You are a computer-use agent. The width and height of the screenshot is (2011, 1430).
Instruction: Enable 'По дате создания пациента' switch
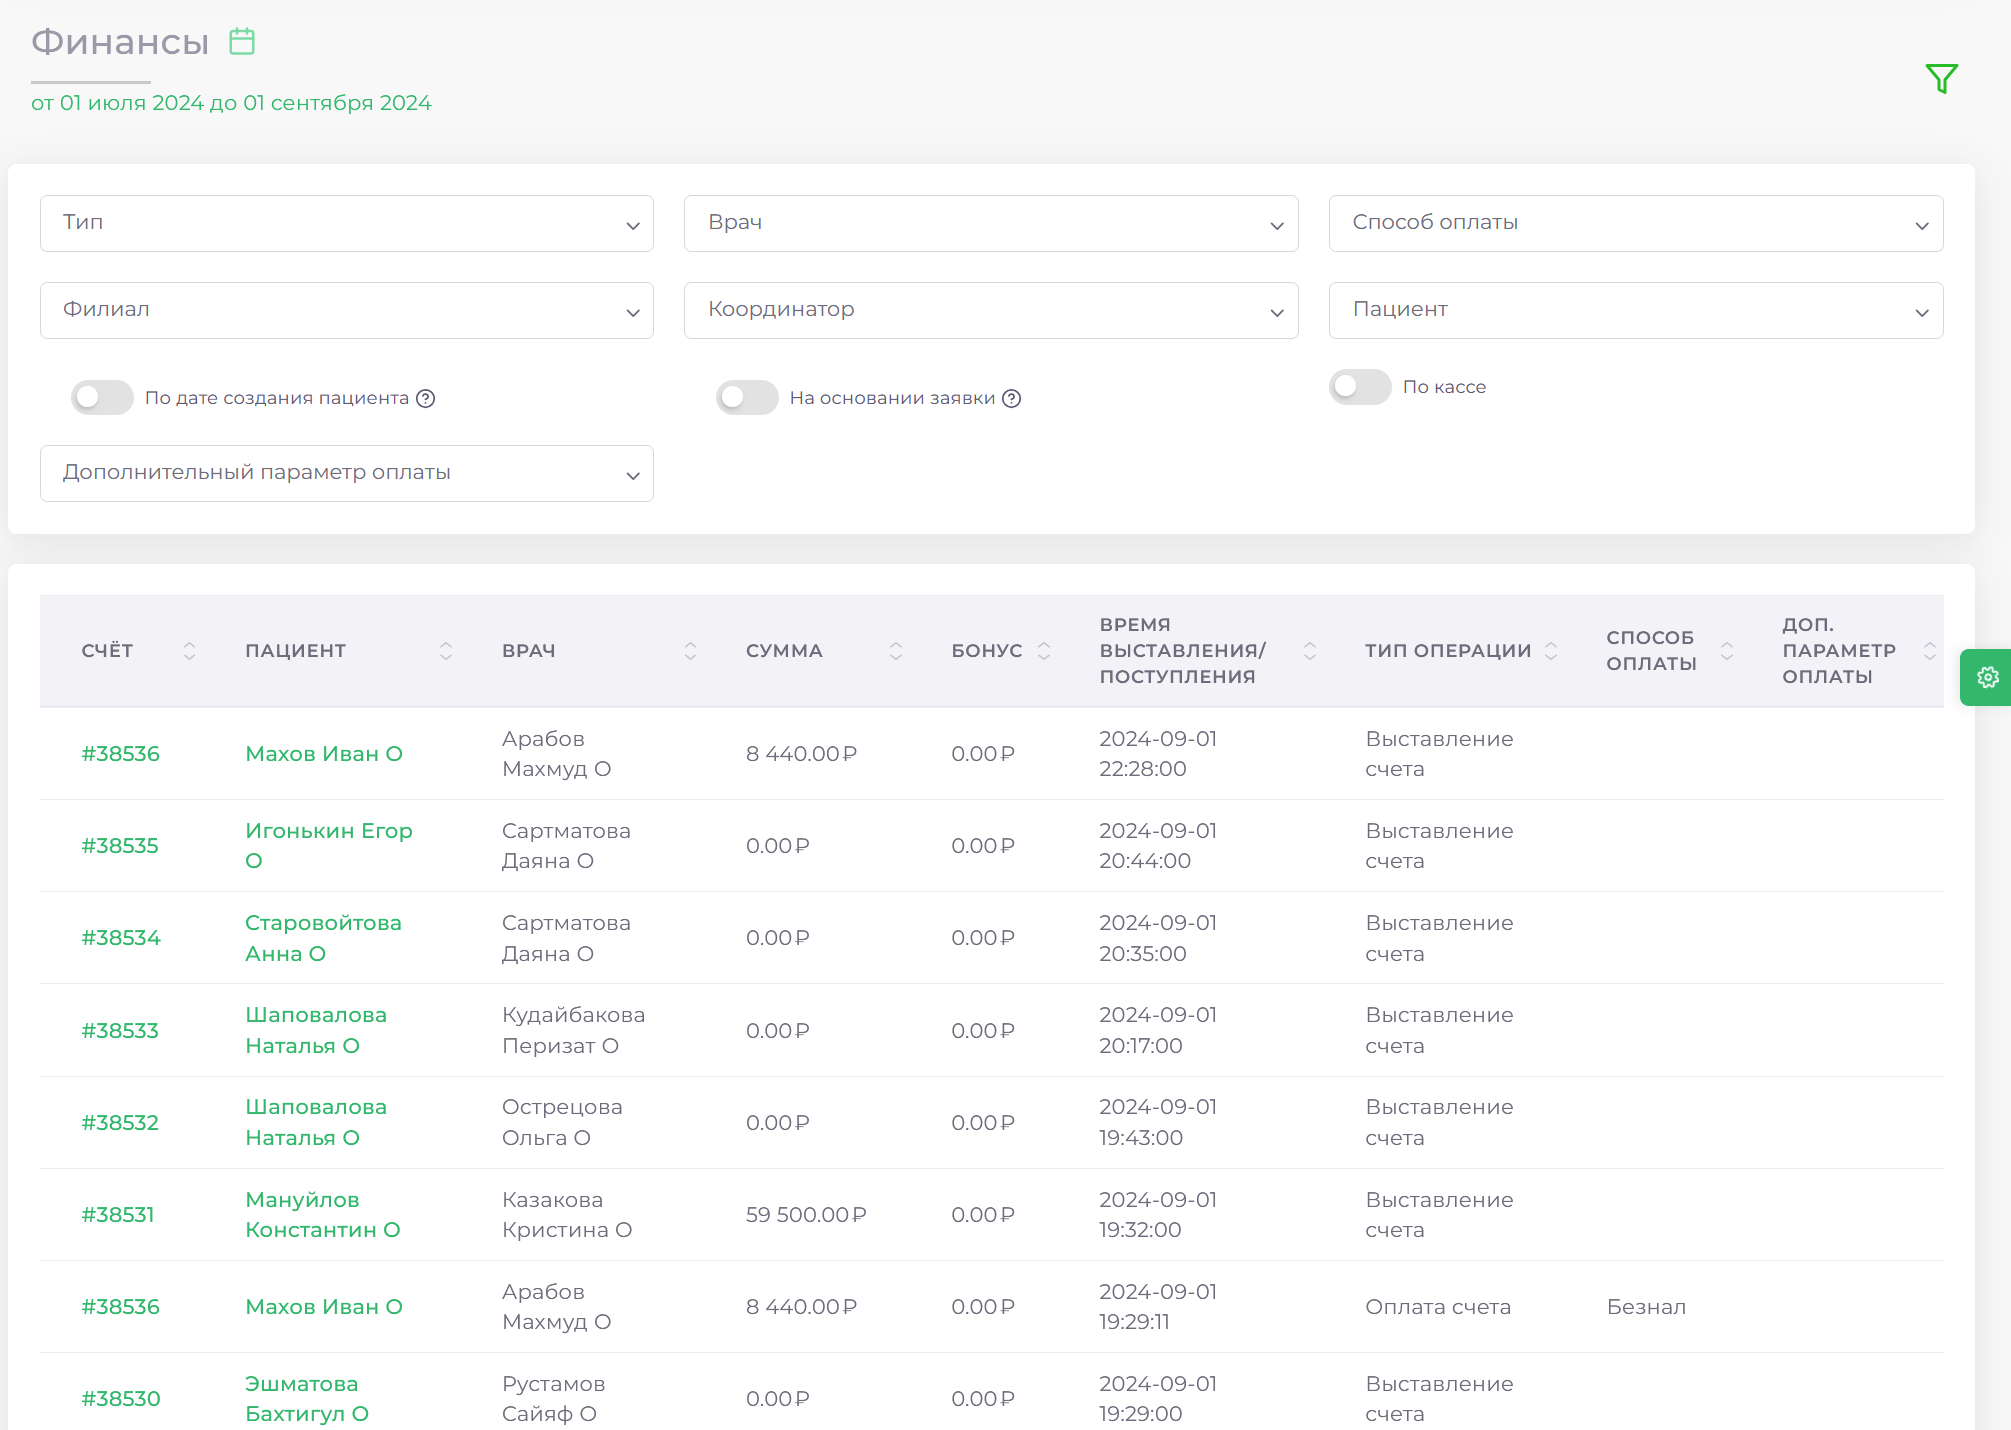click(x=102, y=397)
